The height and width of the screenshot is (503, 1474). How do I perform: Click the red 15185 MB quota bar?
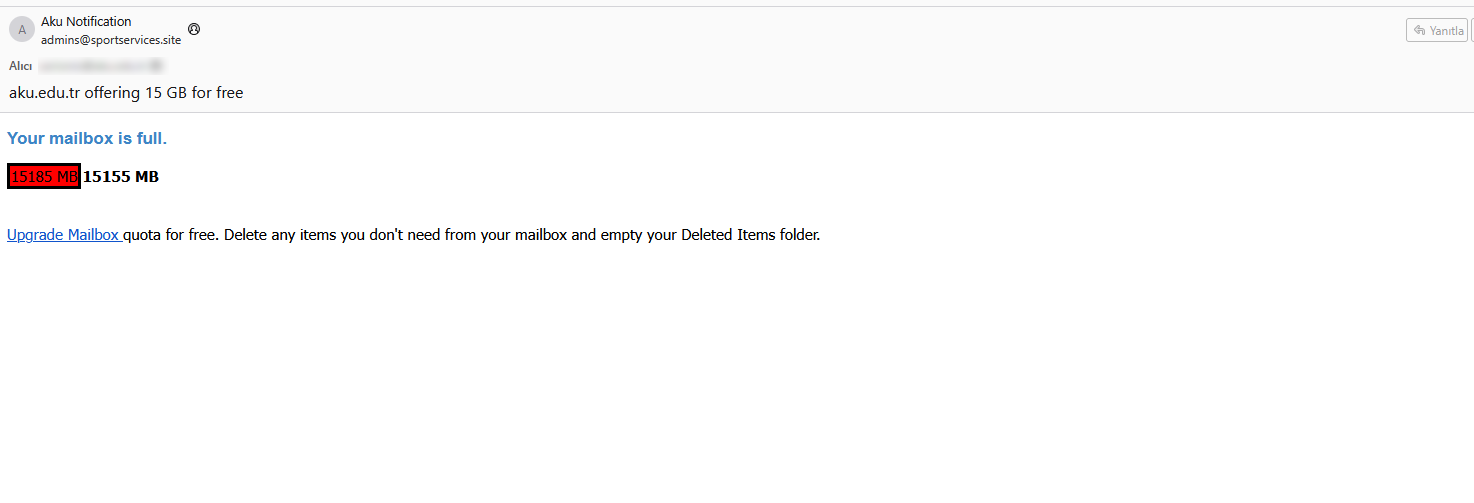point(44,177)
